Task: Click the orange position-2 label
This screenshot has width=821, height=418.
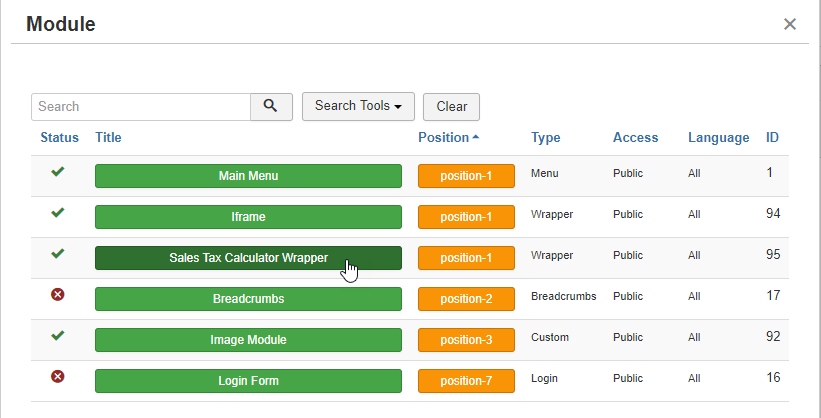Action: 466,299
